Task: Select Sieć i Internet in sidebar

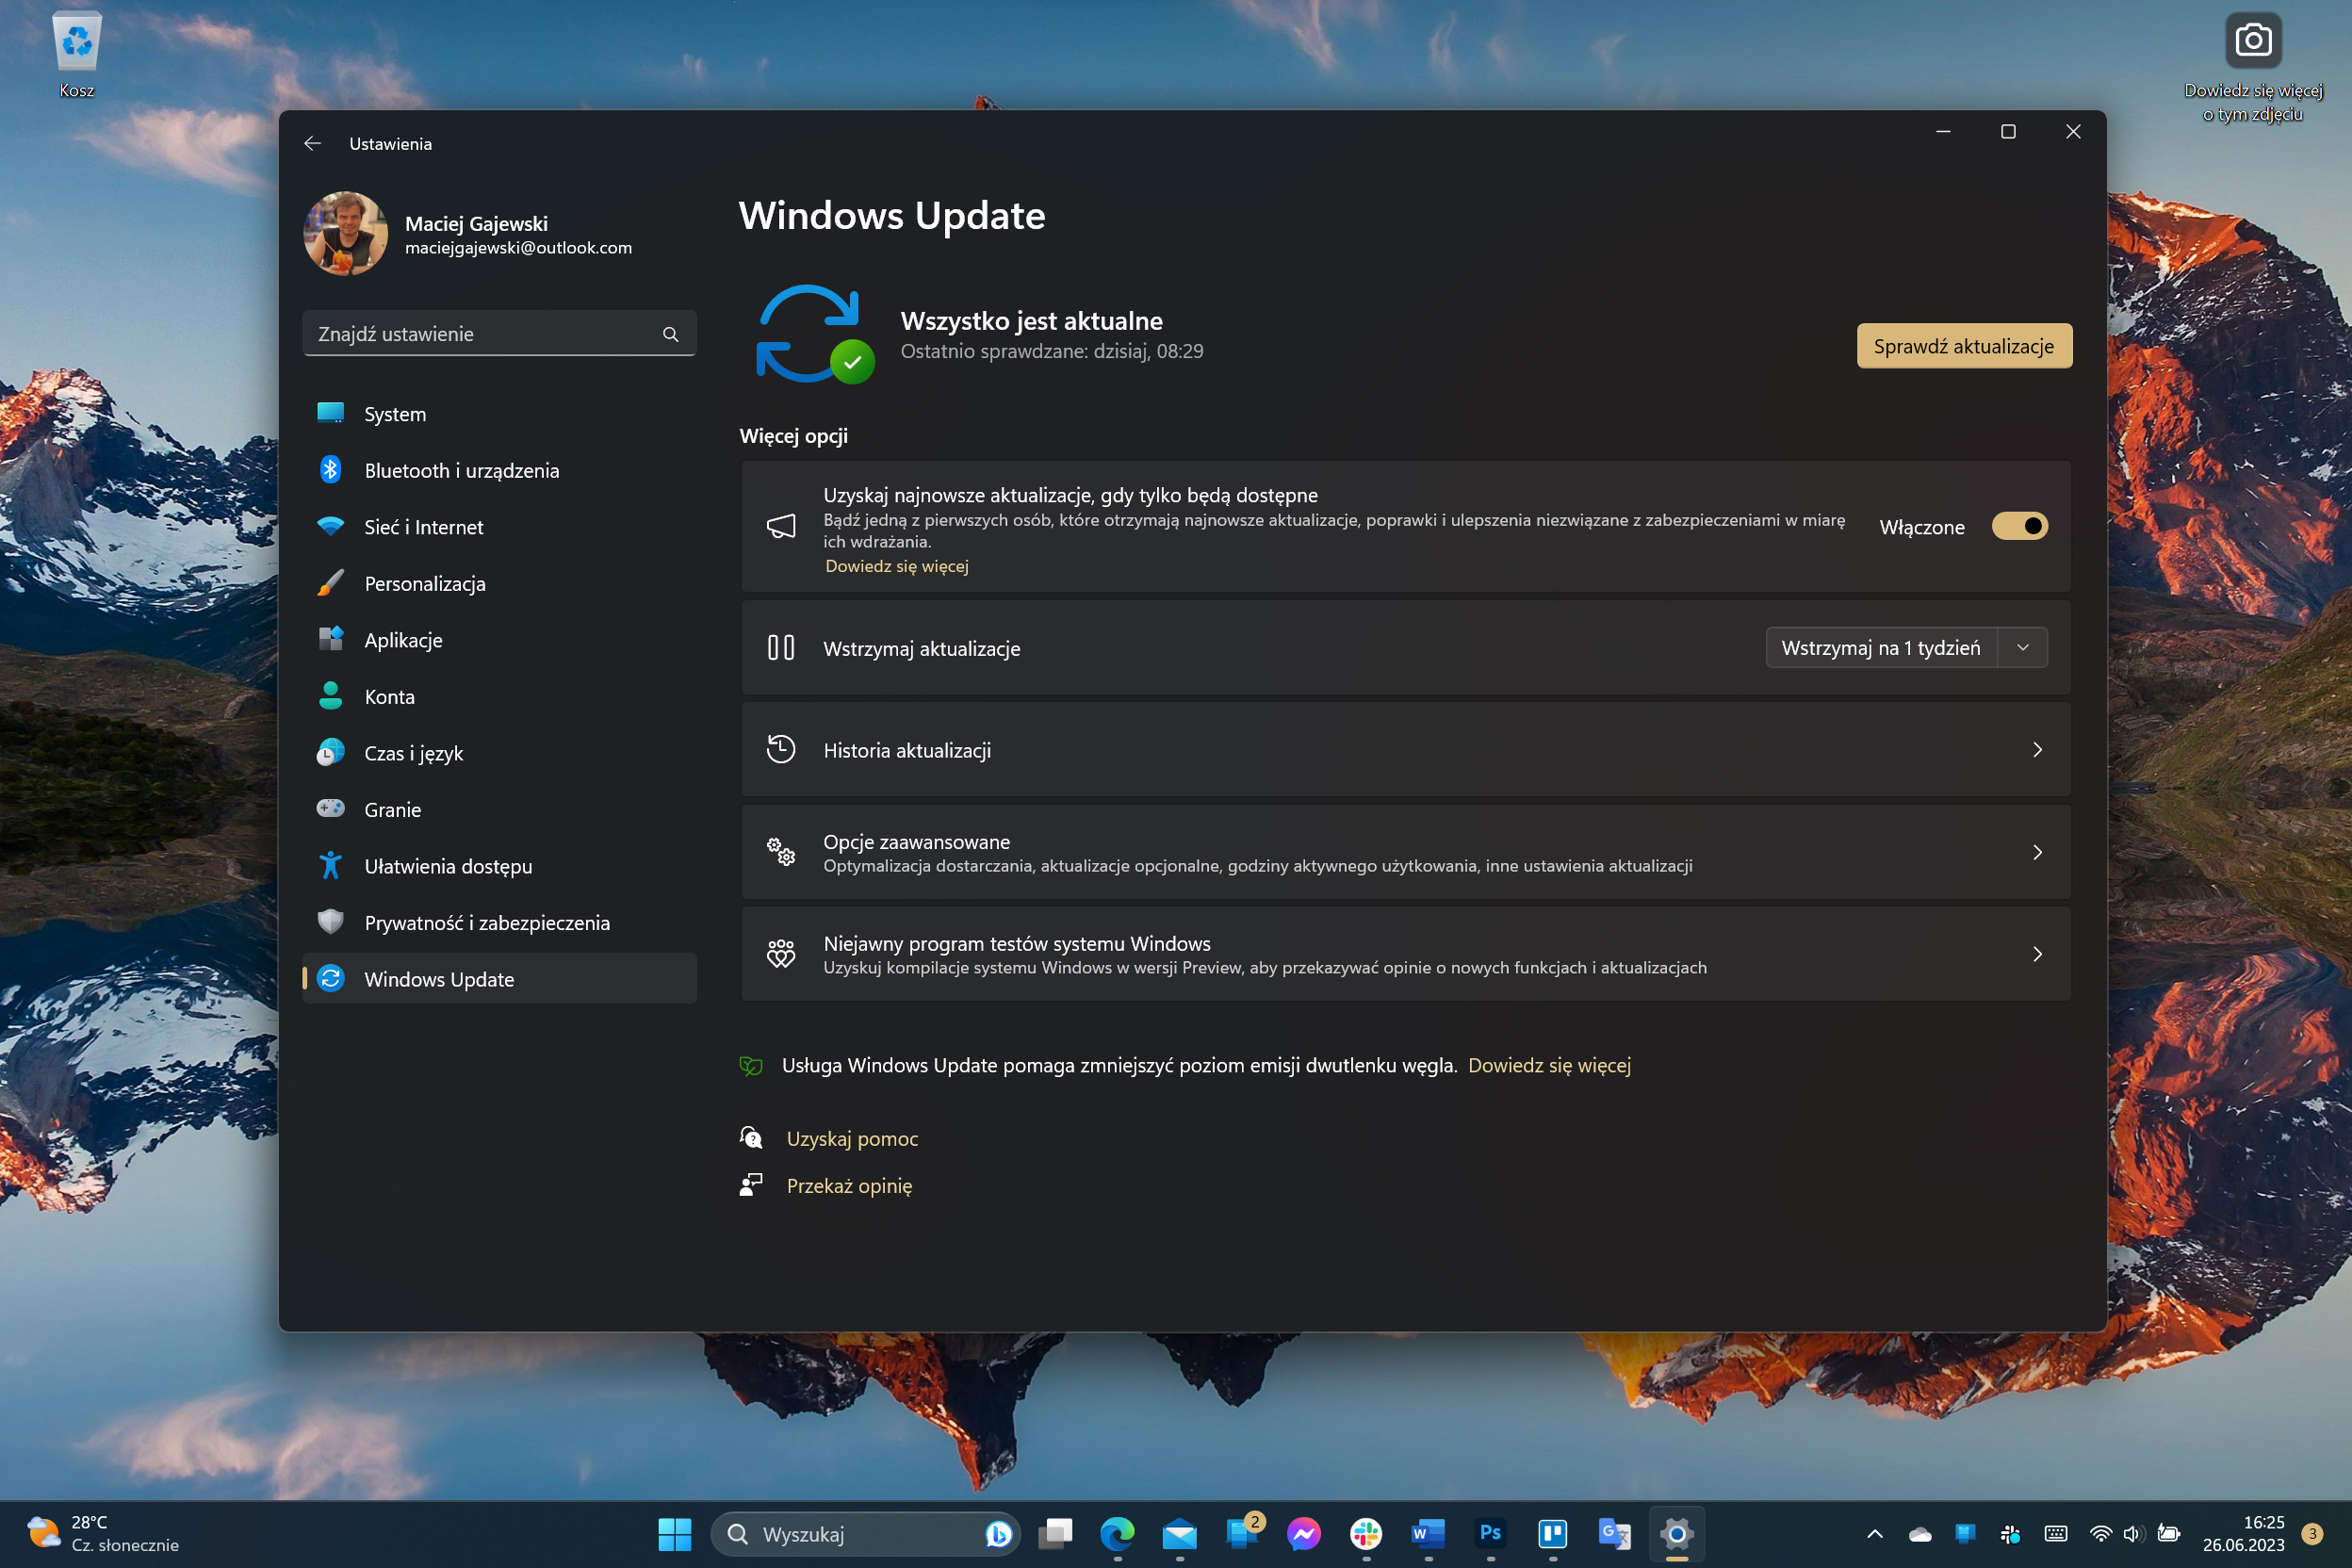Action: [x=499, y=527]
